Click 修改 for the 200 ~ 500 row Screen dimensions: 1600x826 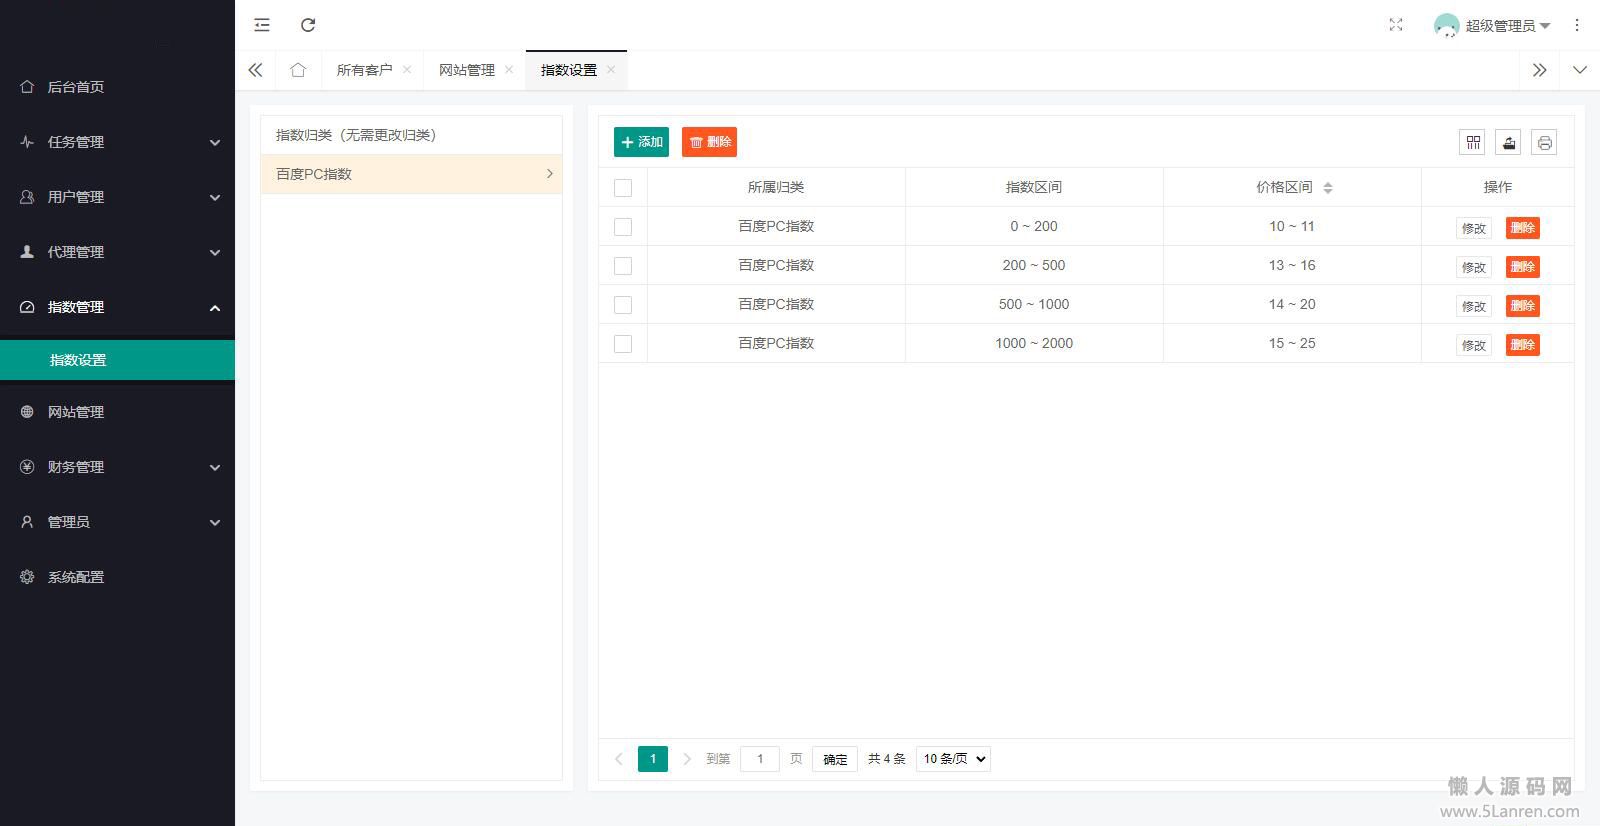pos(1473,267)
